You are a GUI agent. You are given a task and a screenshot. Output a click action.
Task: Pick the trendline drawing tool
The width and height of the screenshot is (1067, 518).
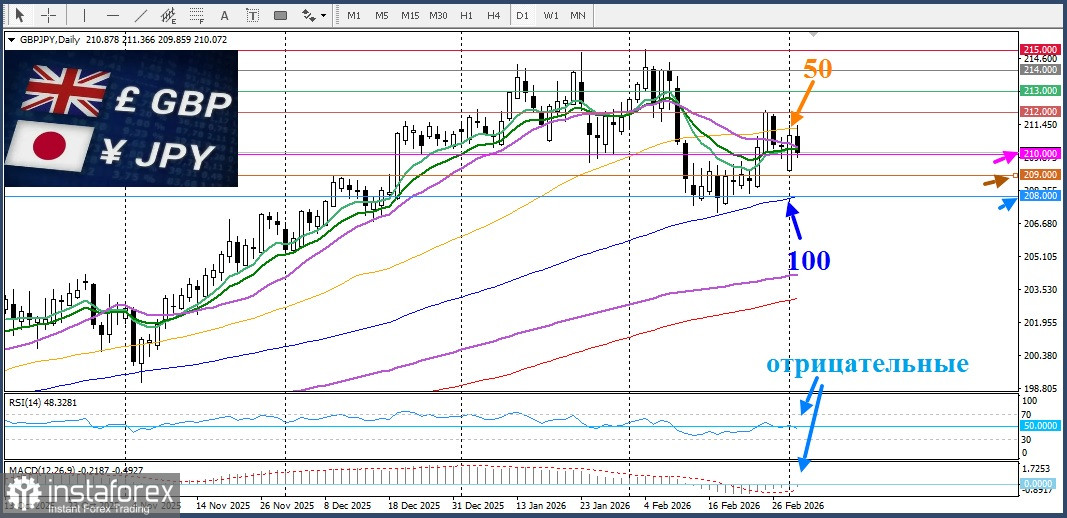[x=141, y=15]
